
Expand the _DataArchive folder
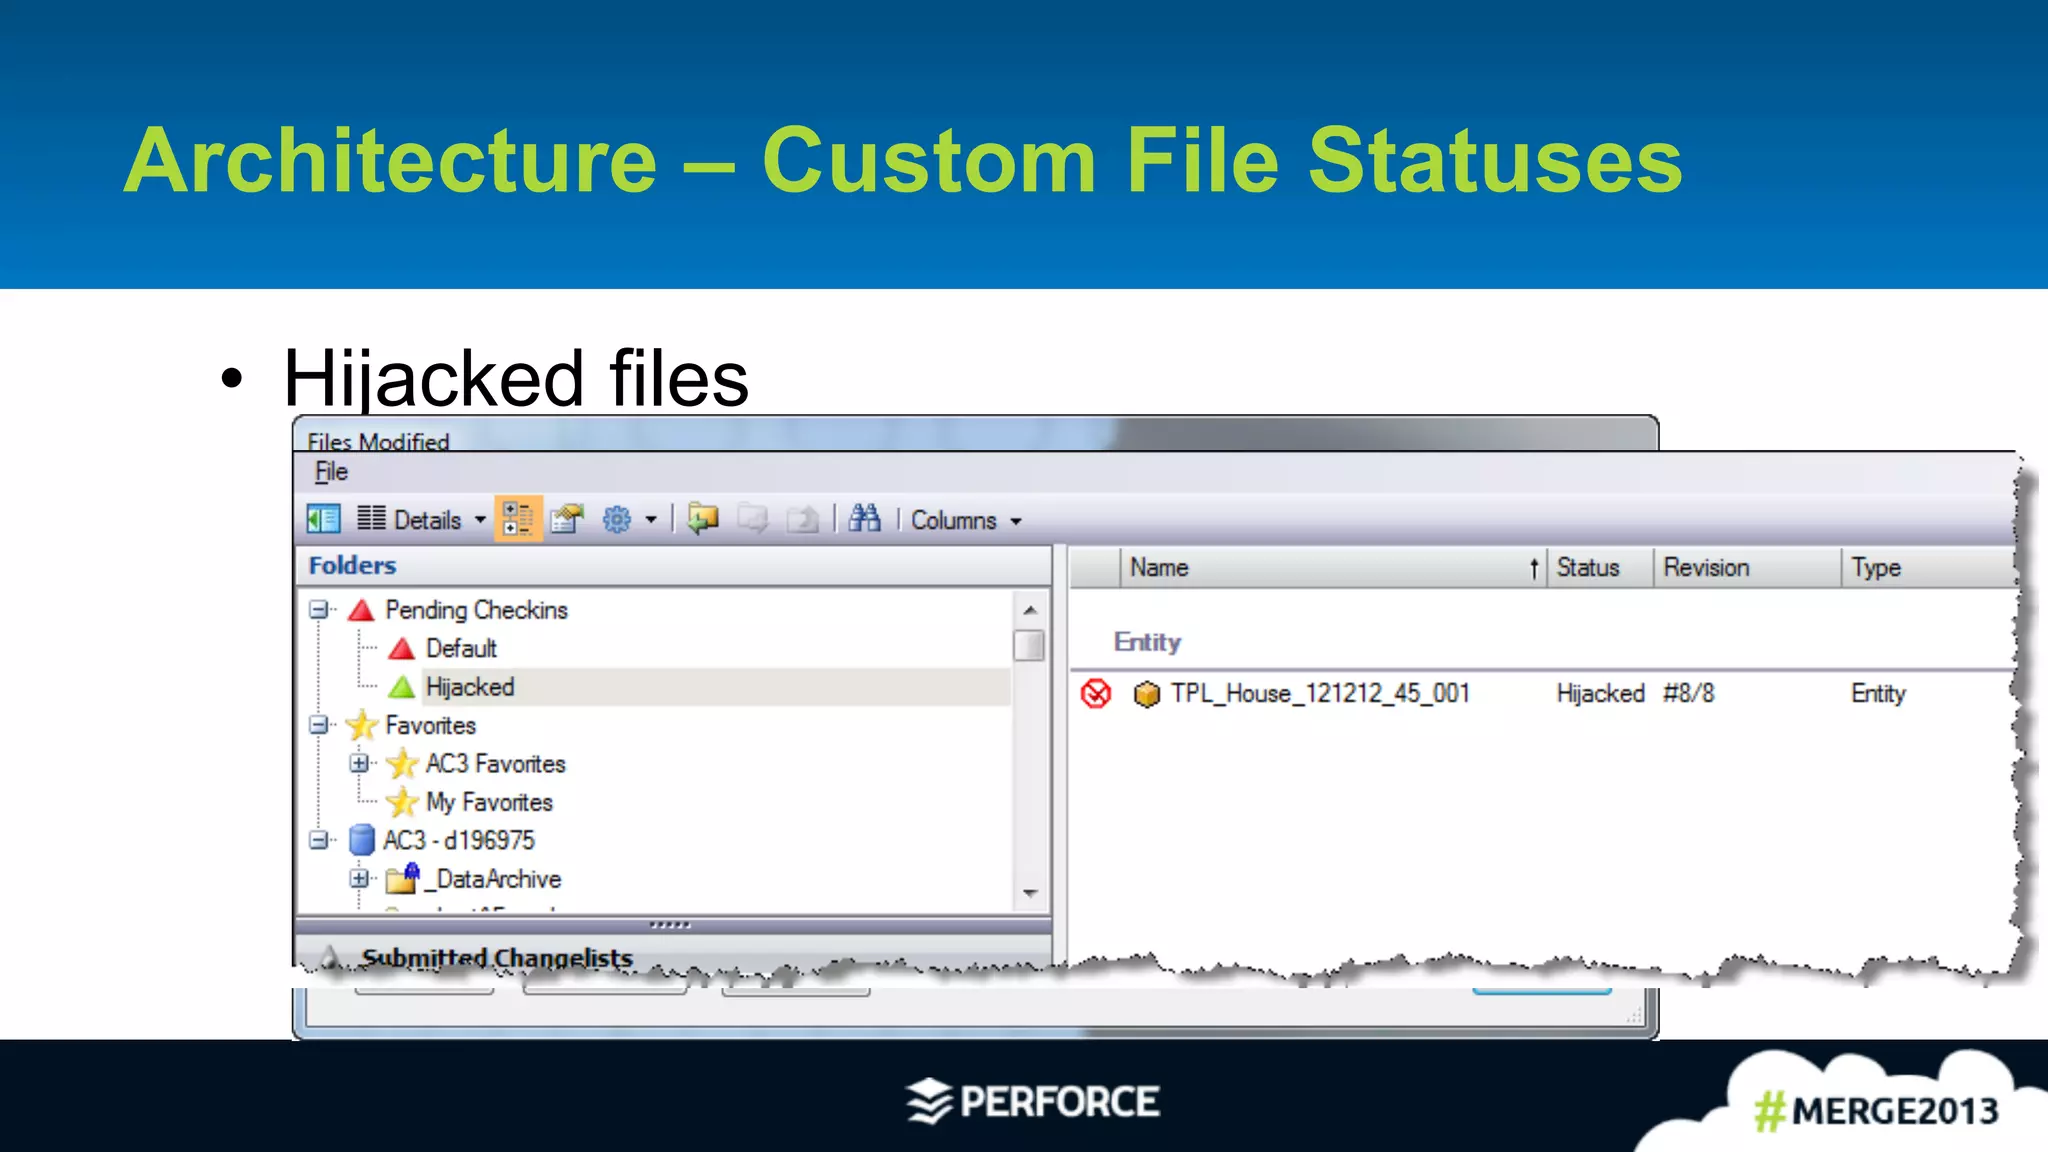tap(358, 879)
